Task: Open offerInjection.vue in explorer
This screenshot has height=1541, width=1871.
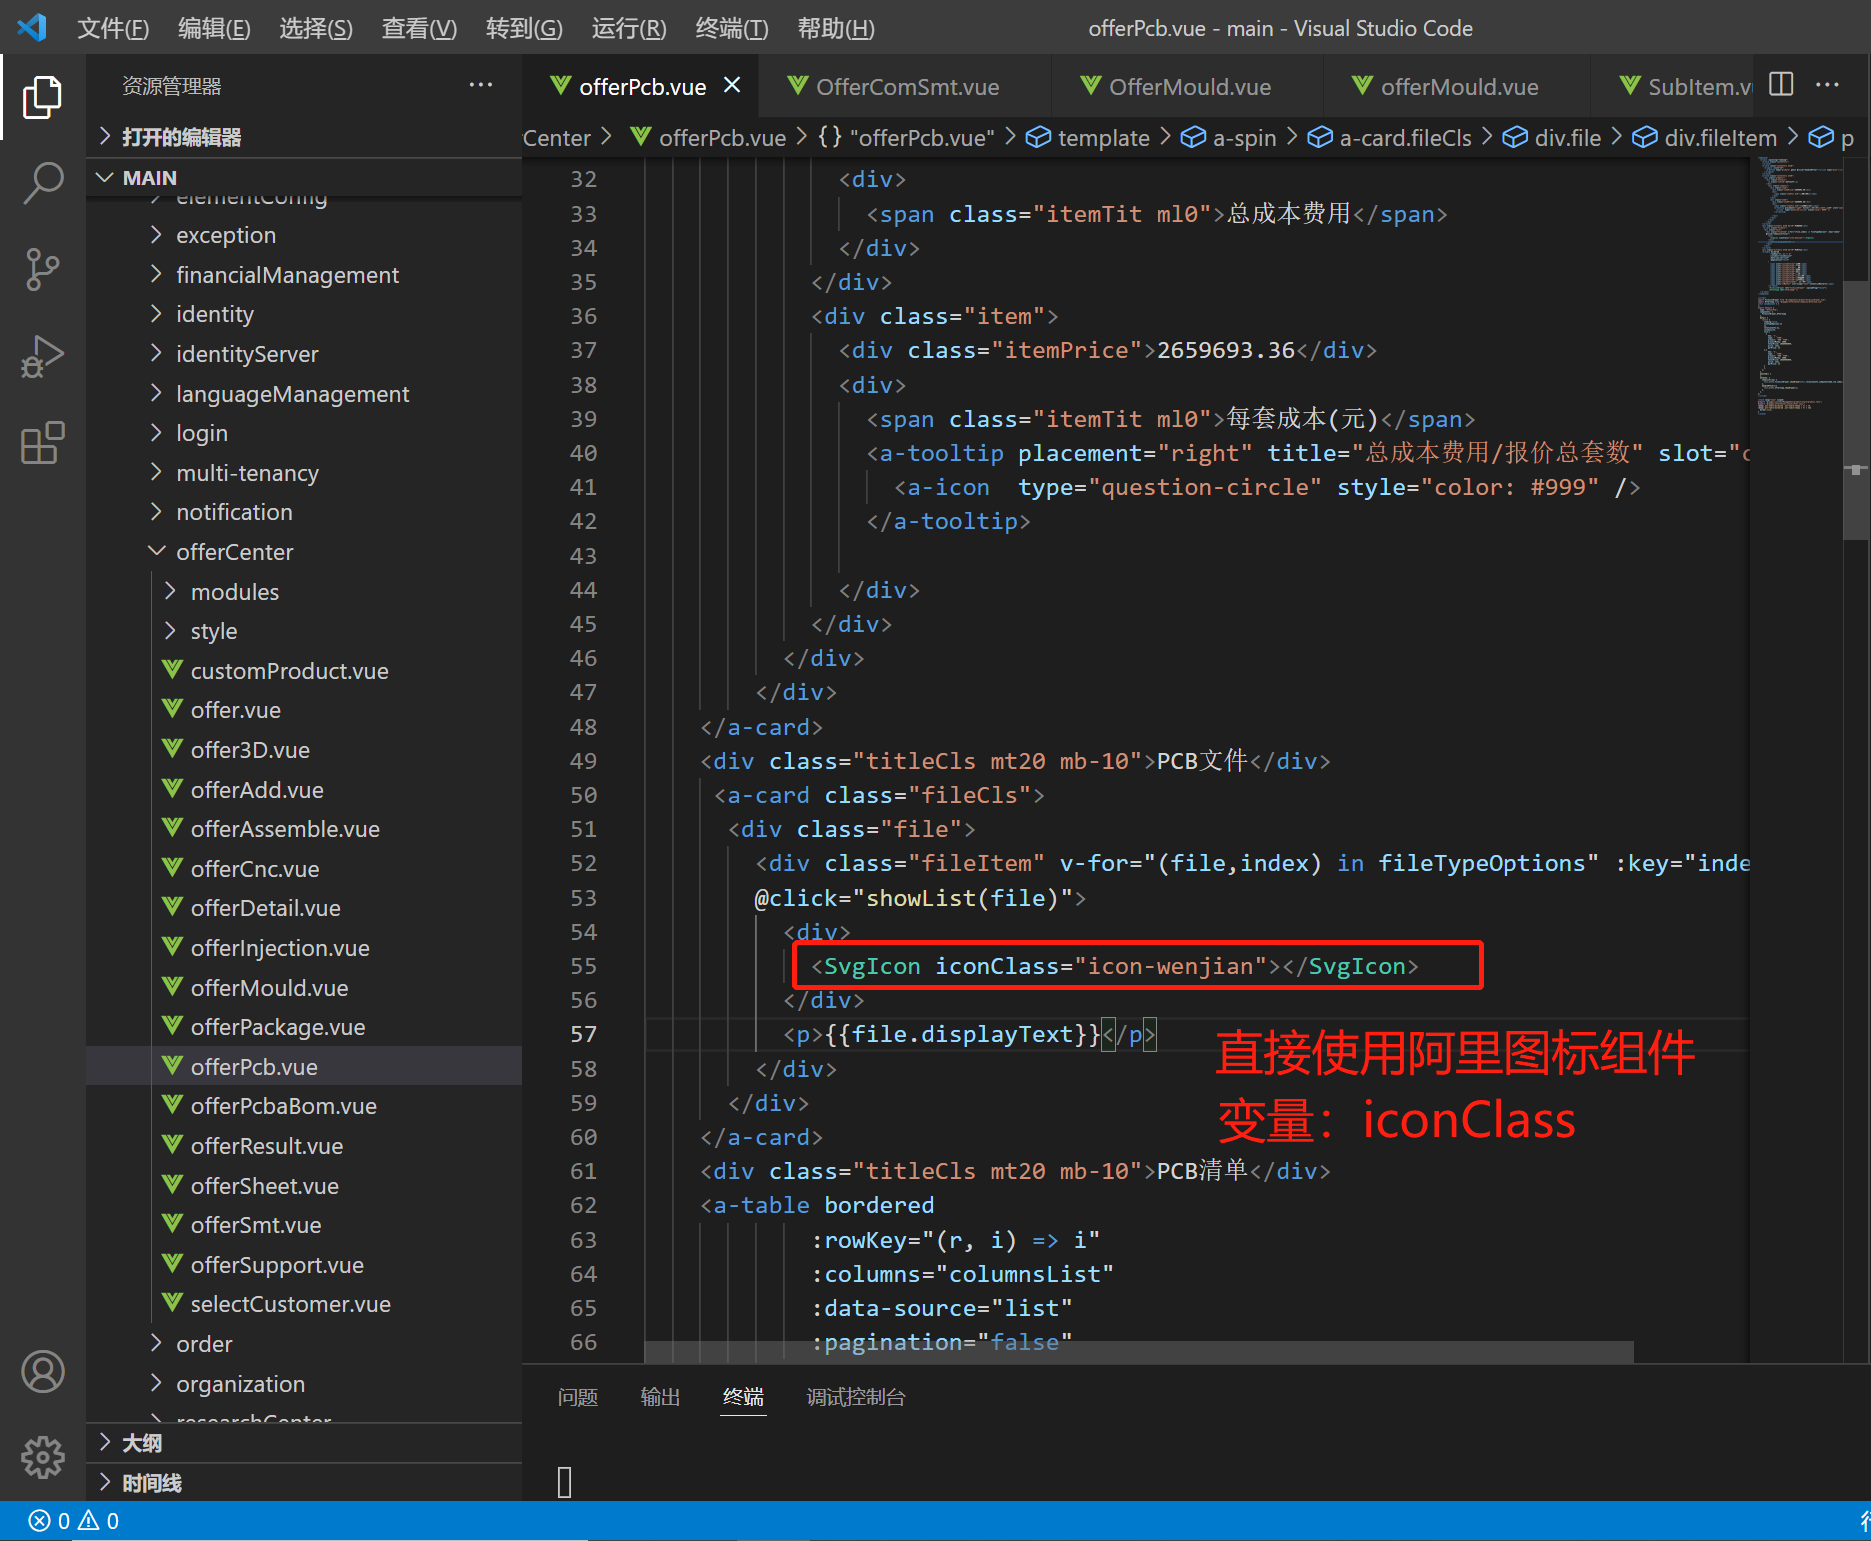Action: [304, 948]
